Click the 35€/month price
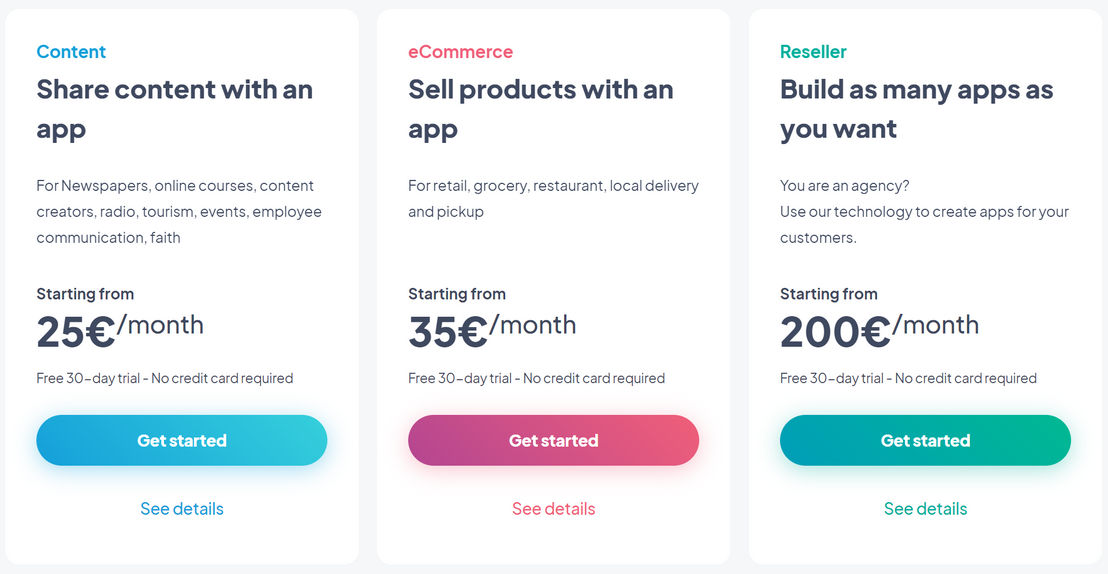Screen dimensions: 1108x574 492,329
